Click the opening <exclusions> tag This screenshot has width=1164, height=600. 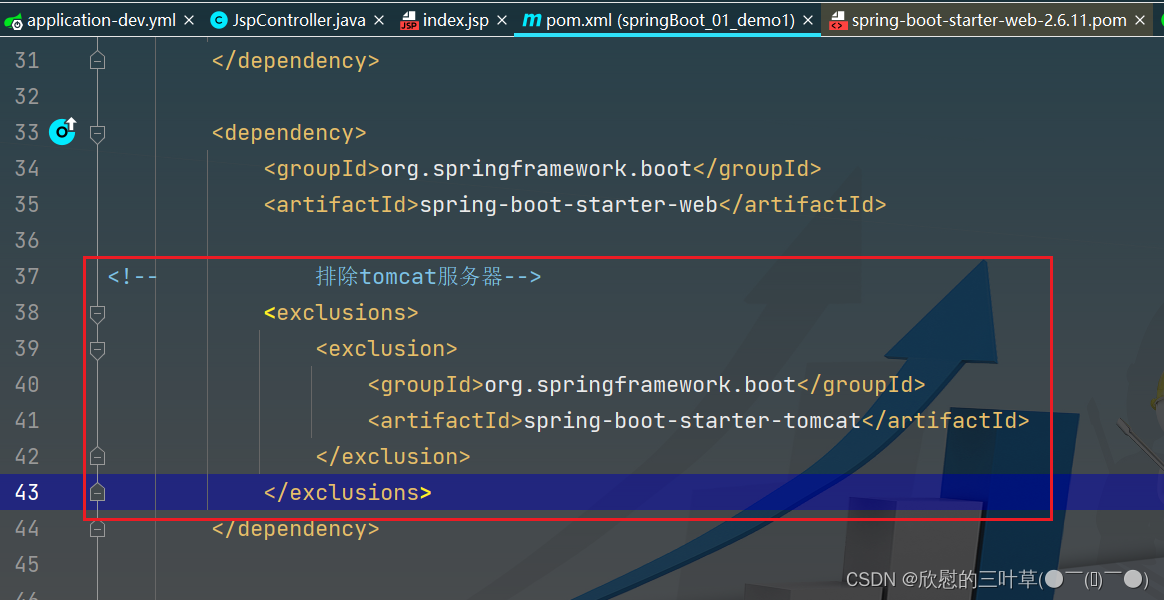tap(341, 313)
